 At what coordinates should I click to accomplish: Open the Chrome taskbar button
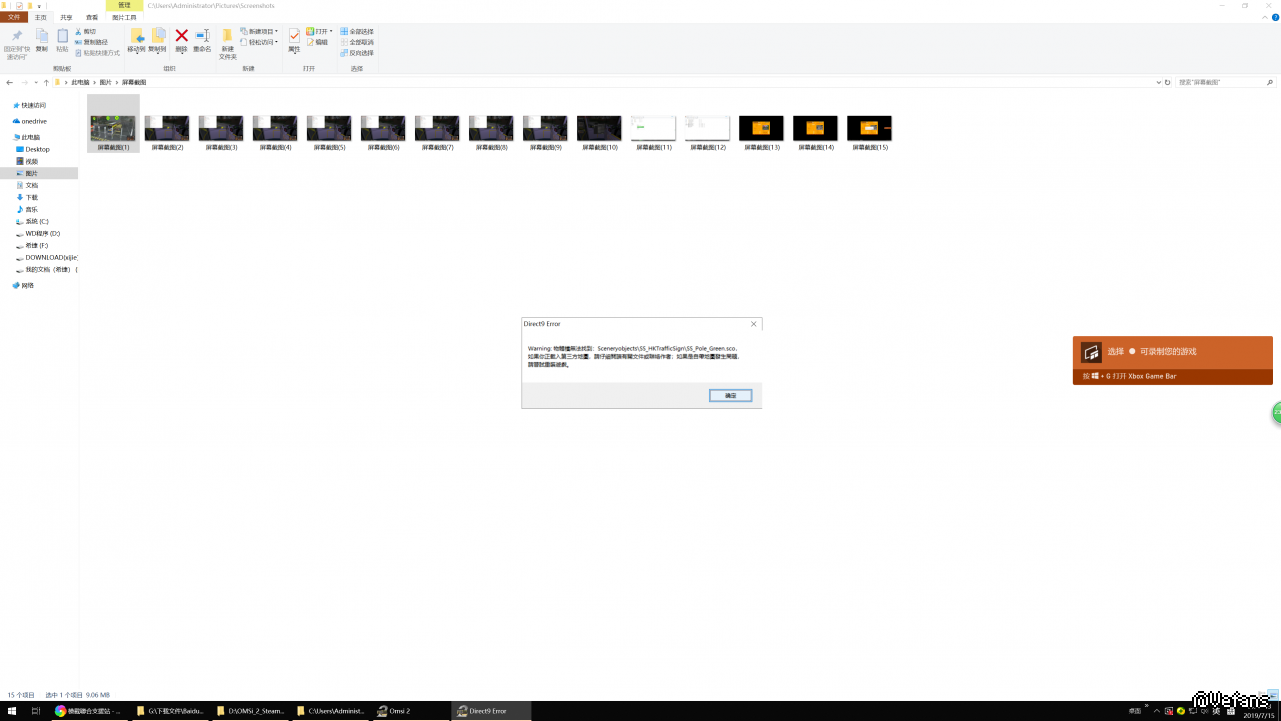point(90,711)
